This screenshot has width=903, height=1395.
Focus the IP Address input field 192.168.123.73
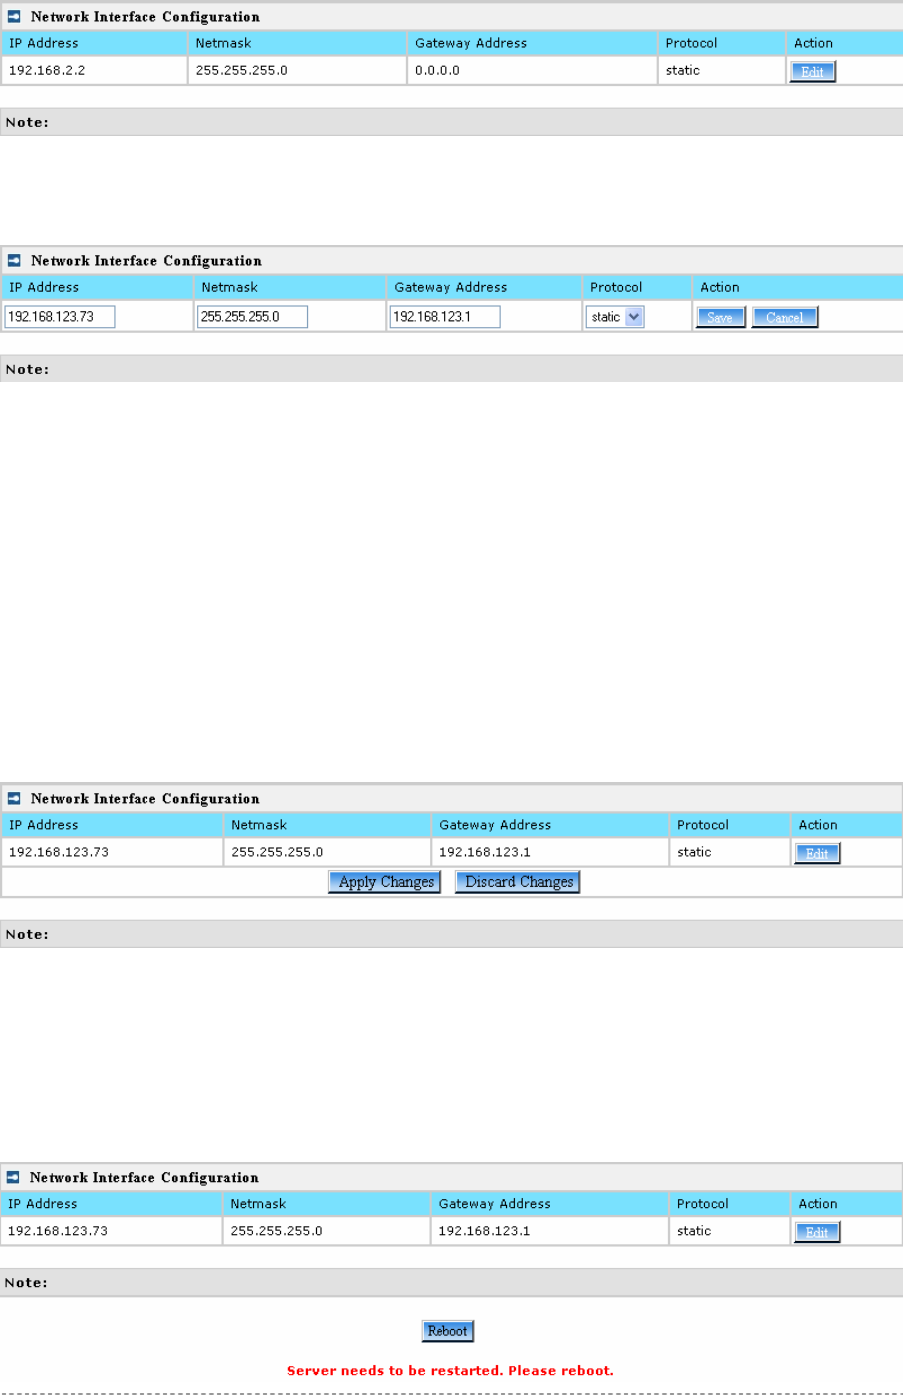[60, 317]
